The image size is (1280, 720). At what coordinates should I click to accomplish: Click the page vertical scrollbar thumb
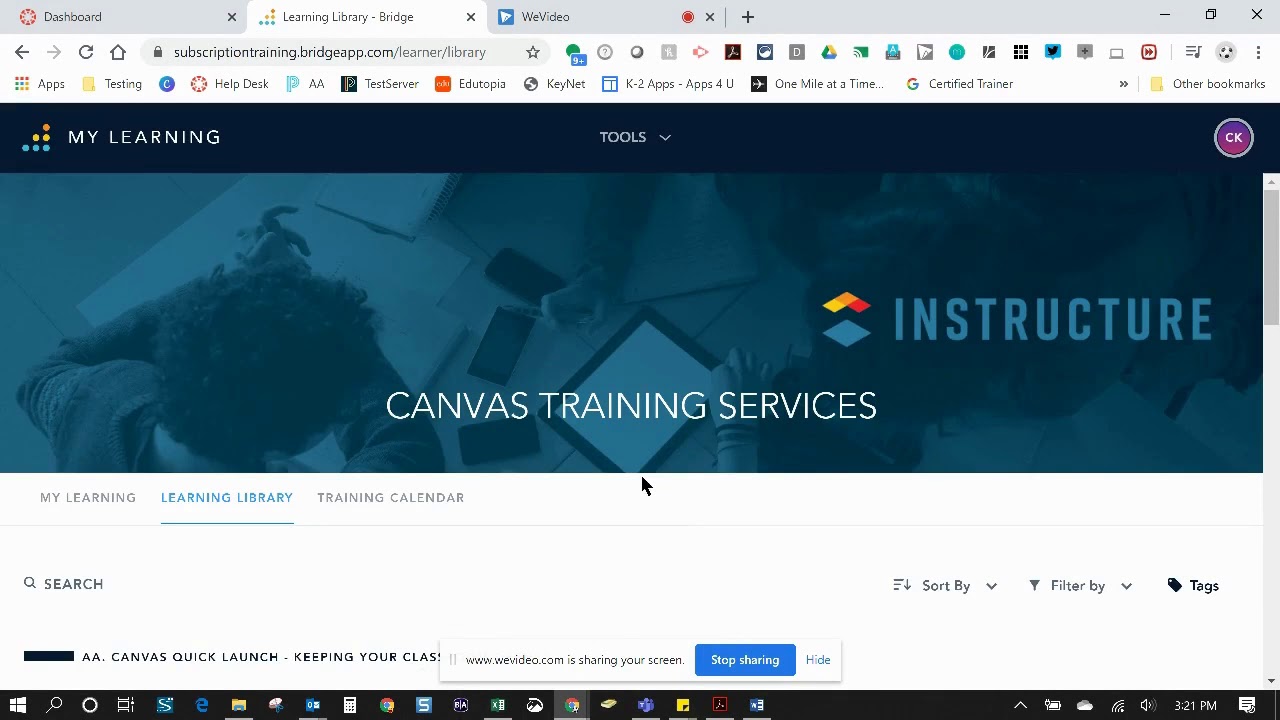point(1271,255)
